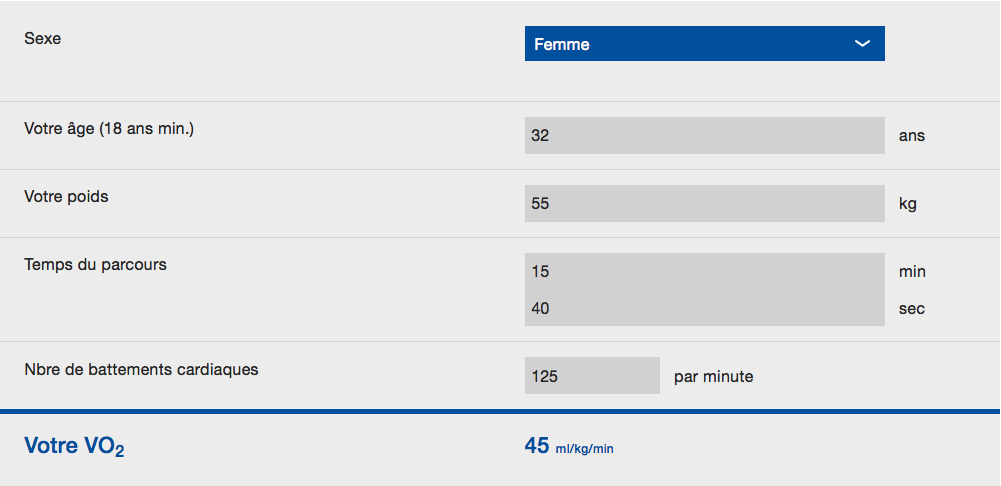Focus the age input field containing 32
Screen dimensions: 1001x486
pos(705,135)
